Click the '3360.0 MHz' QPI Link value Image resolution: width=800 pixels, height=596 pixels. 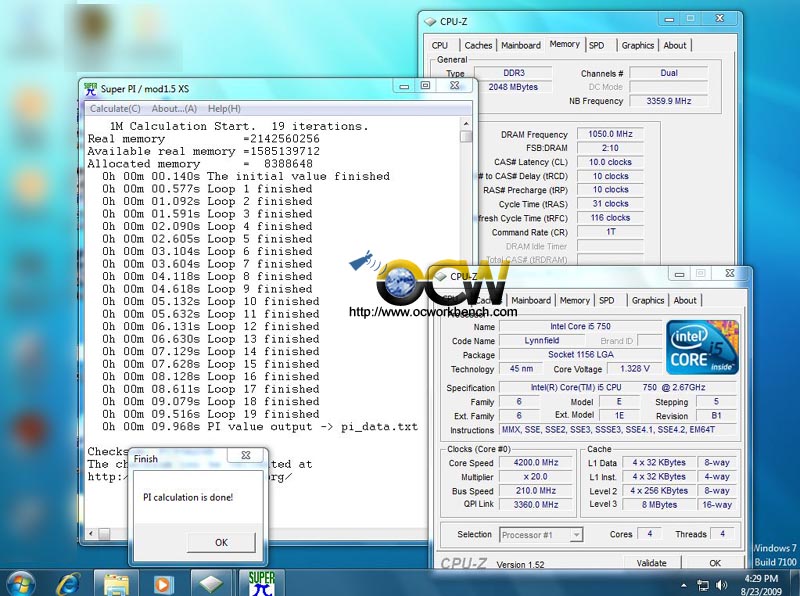click(536, 505)
